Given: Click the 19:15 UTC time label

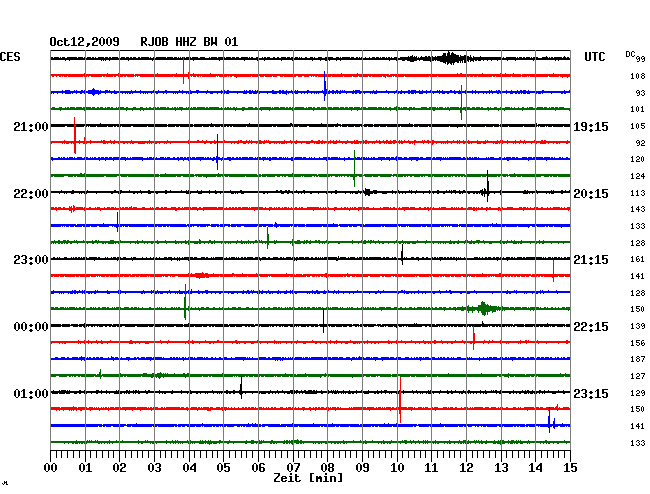Looking at the screenshot, I should pyautogui.click(x=591, y=127).
